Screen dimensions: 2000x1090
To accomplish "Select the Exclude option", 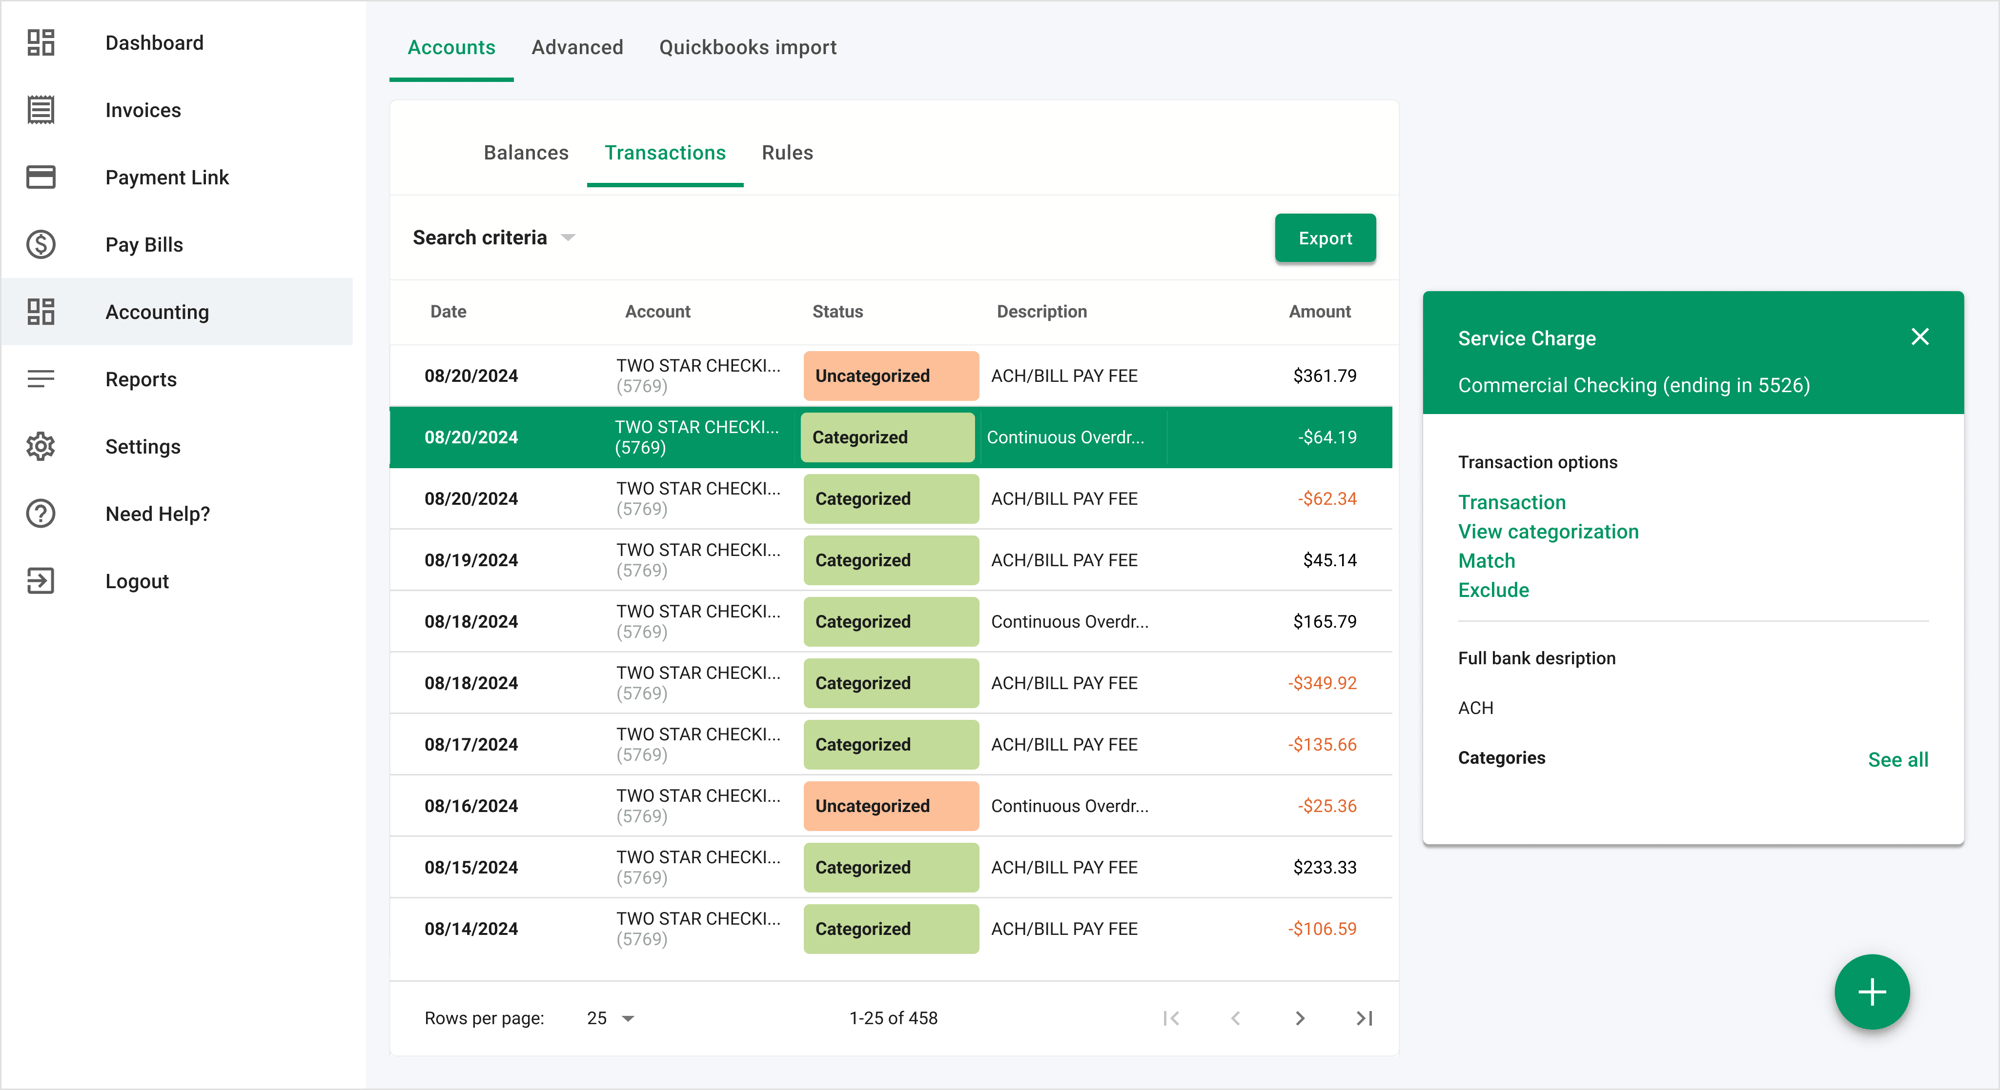I will click(x=1493, y=591).
